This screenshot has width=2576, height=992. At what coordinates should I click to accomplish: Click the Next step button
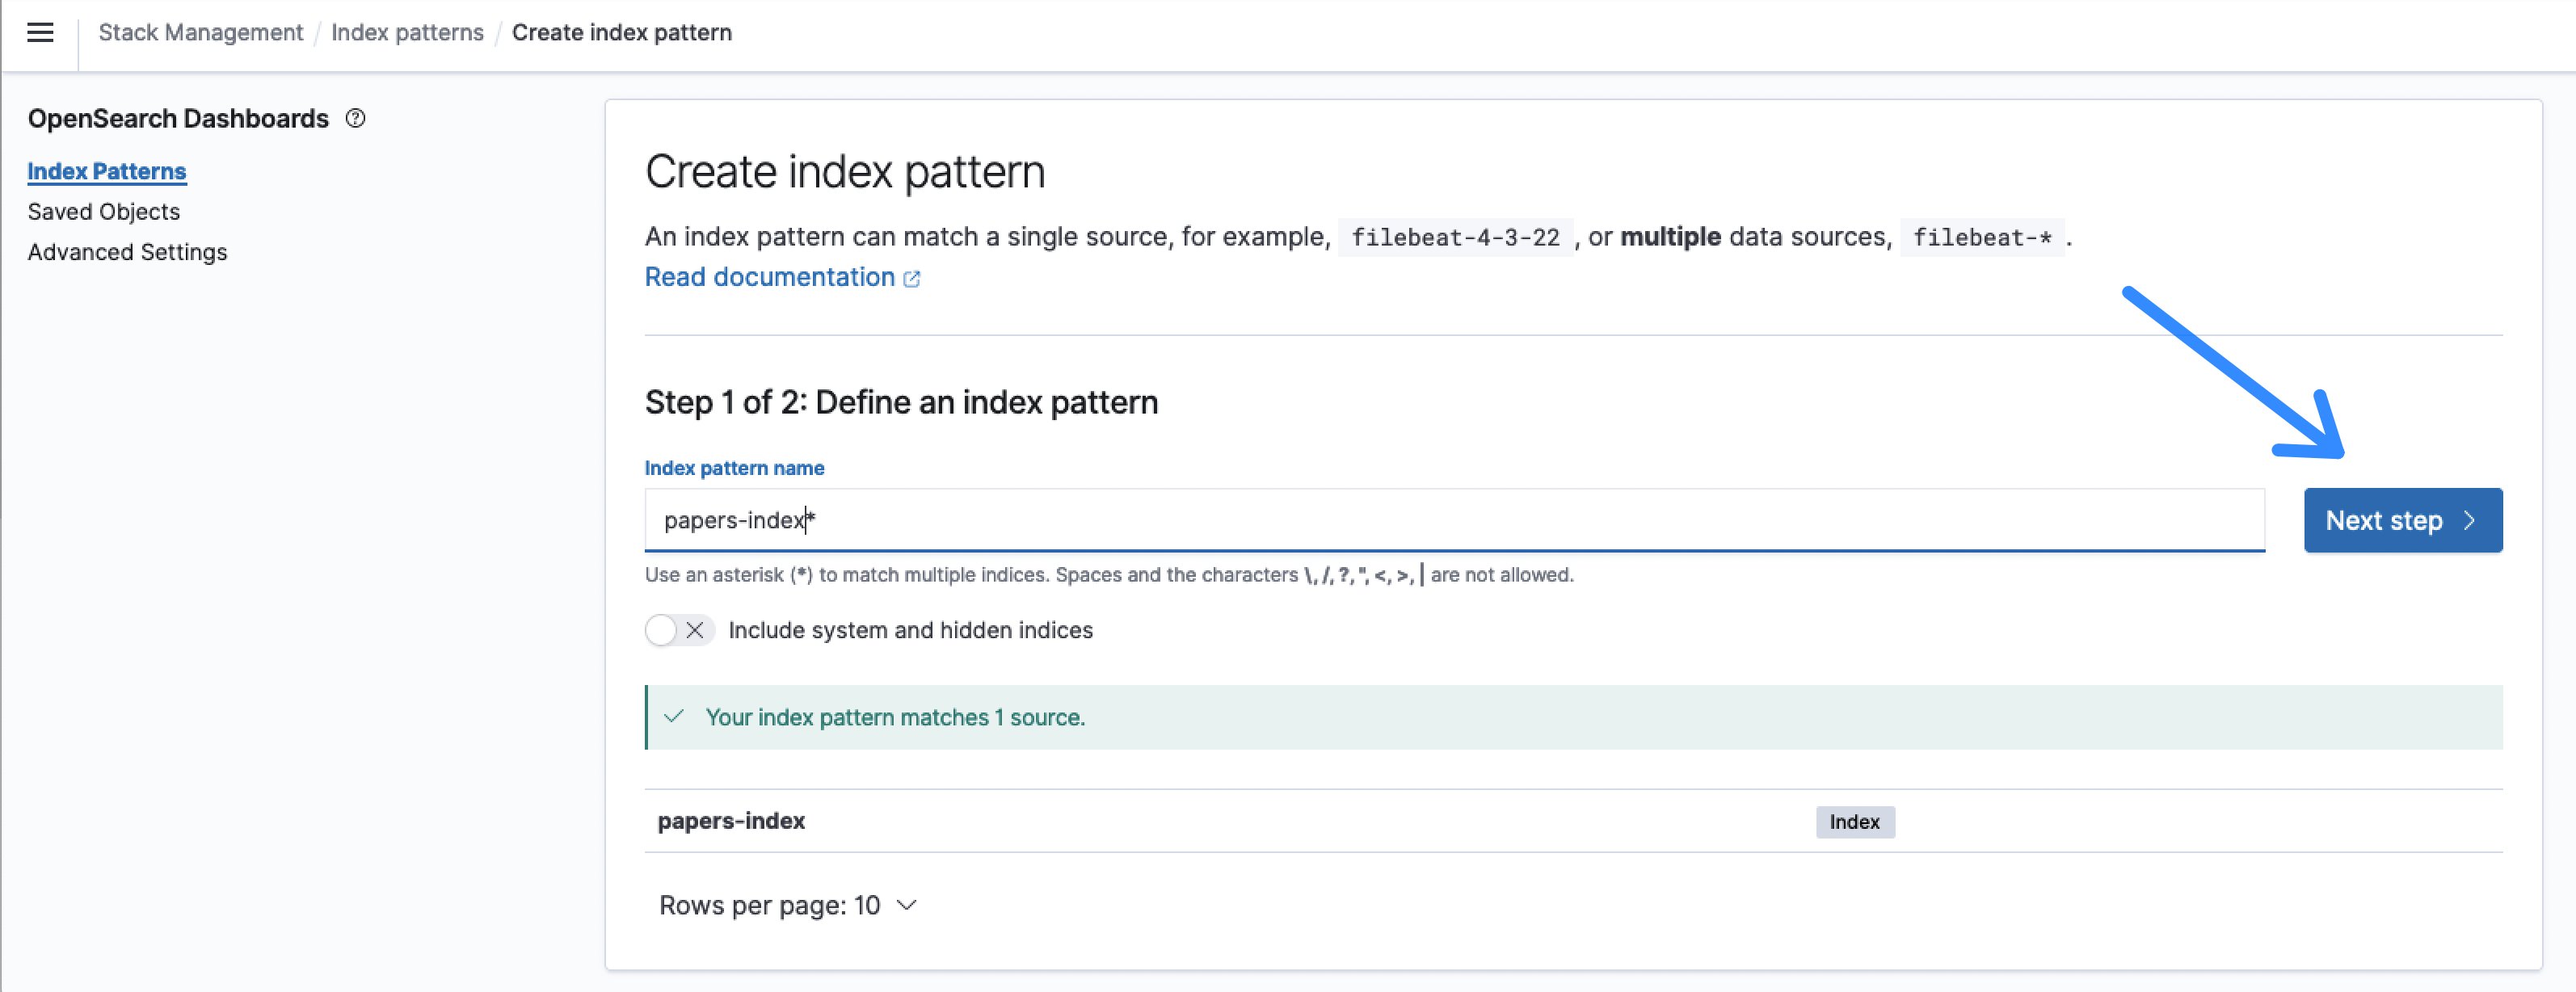pyautogui.click(x=2401, y=519)
